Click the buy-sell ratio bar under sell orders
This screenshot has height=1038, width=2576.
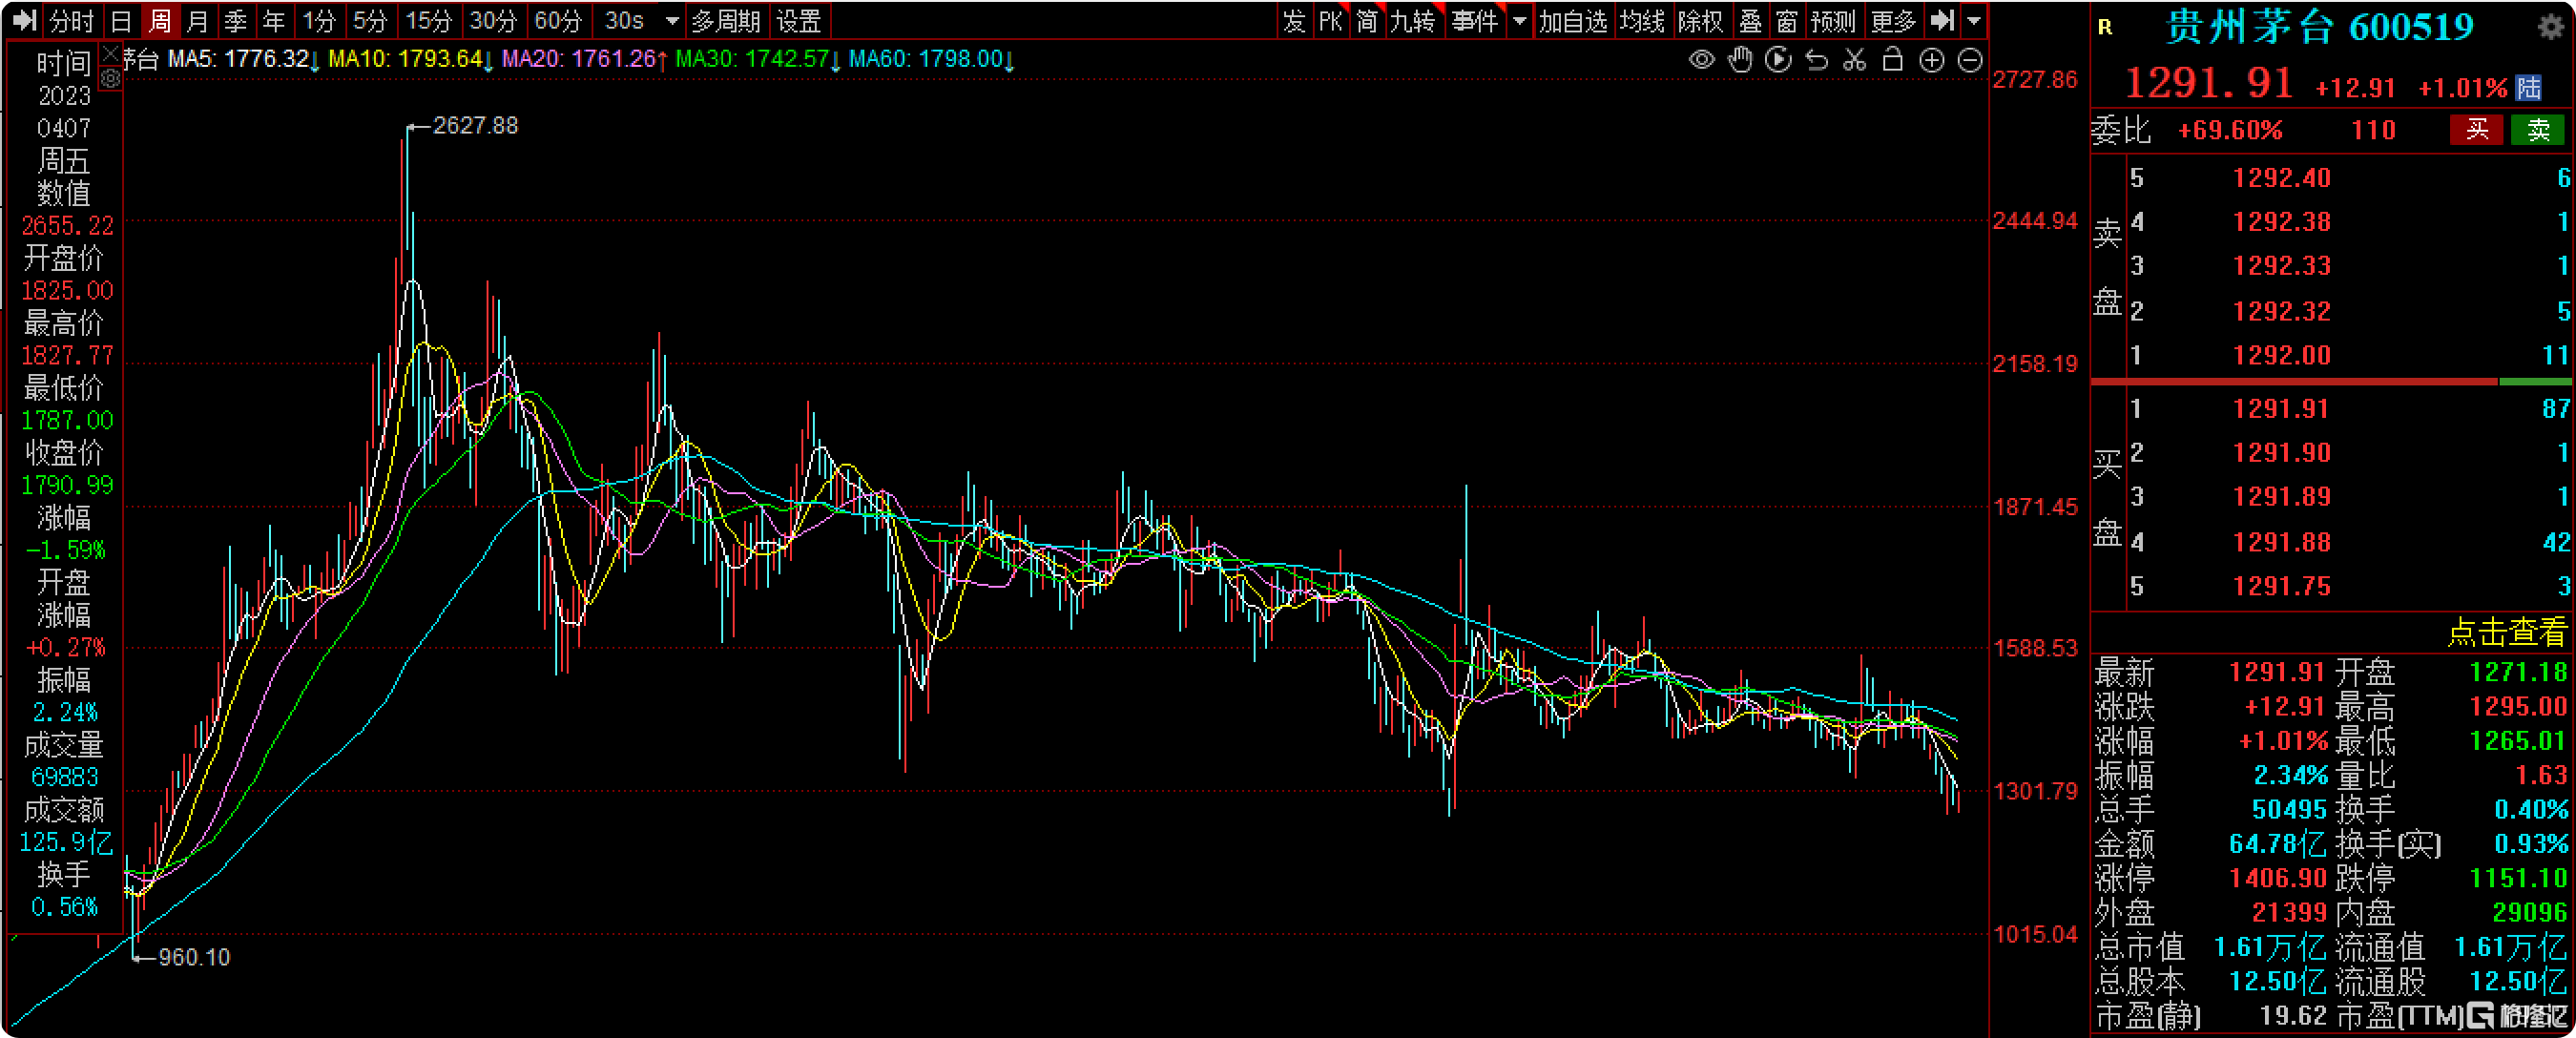[2330, 382]
